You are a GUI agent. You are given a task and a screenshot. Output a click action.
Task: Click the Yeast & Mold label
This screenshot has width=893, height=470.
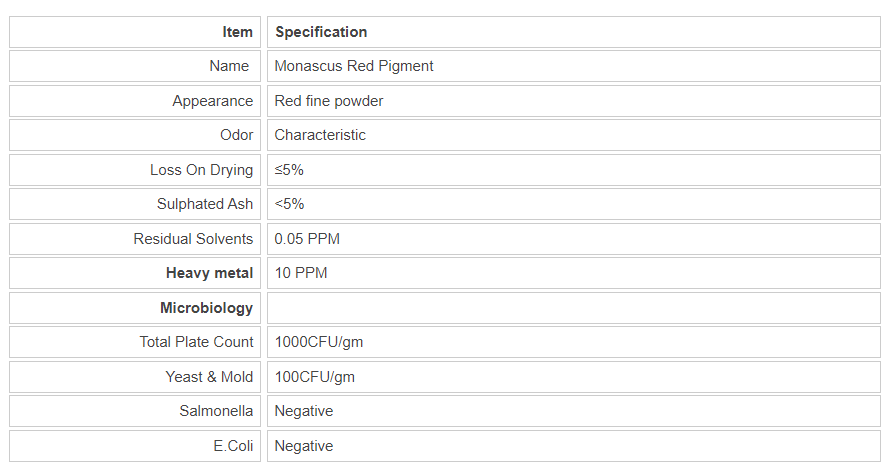coord(209,377)
